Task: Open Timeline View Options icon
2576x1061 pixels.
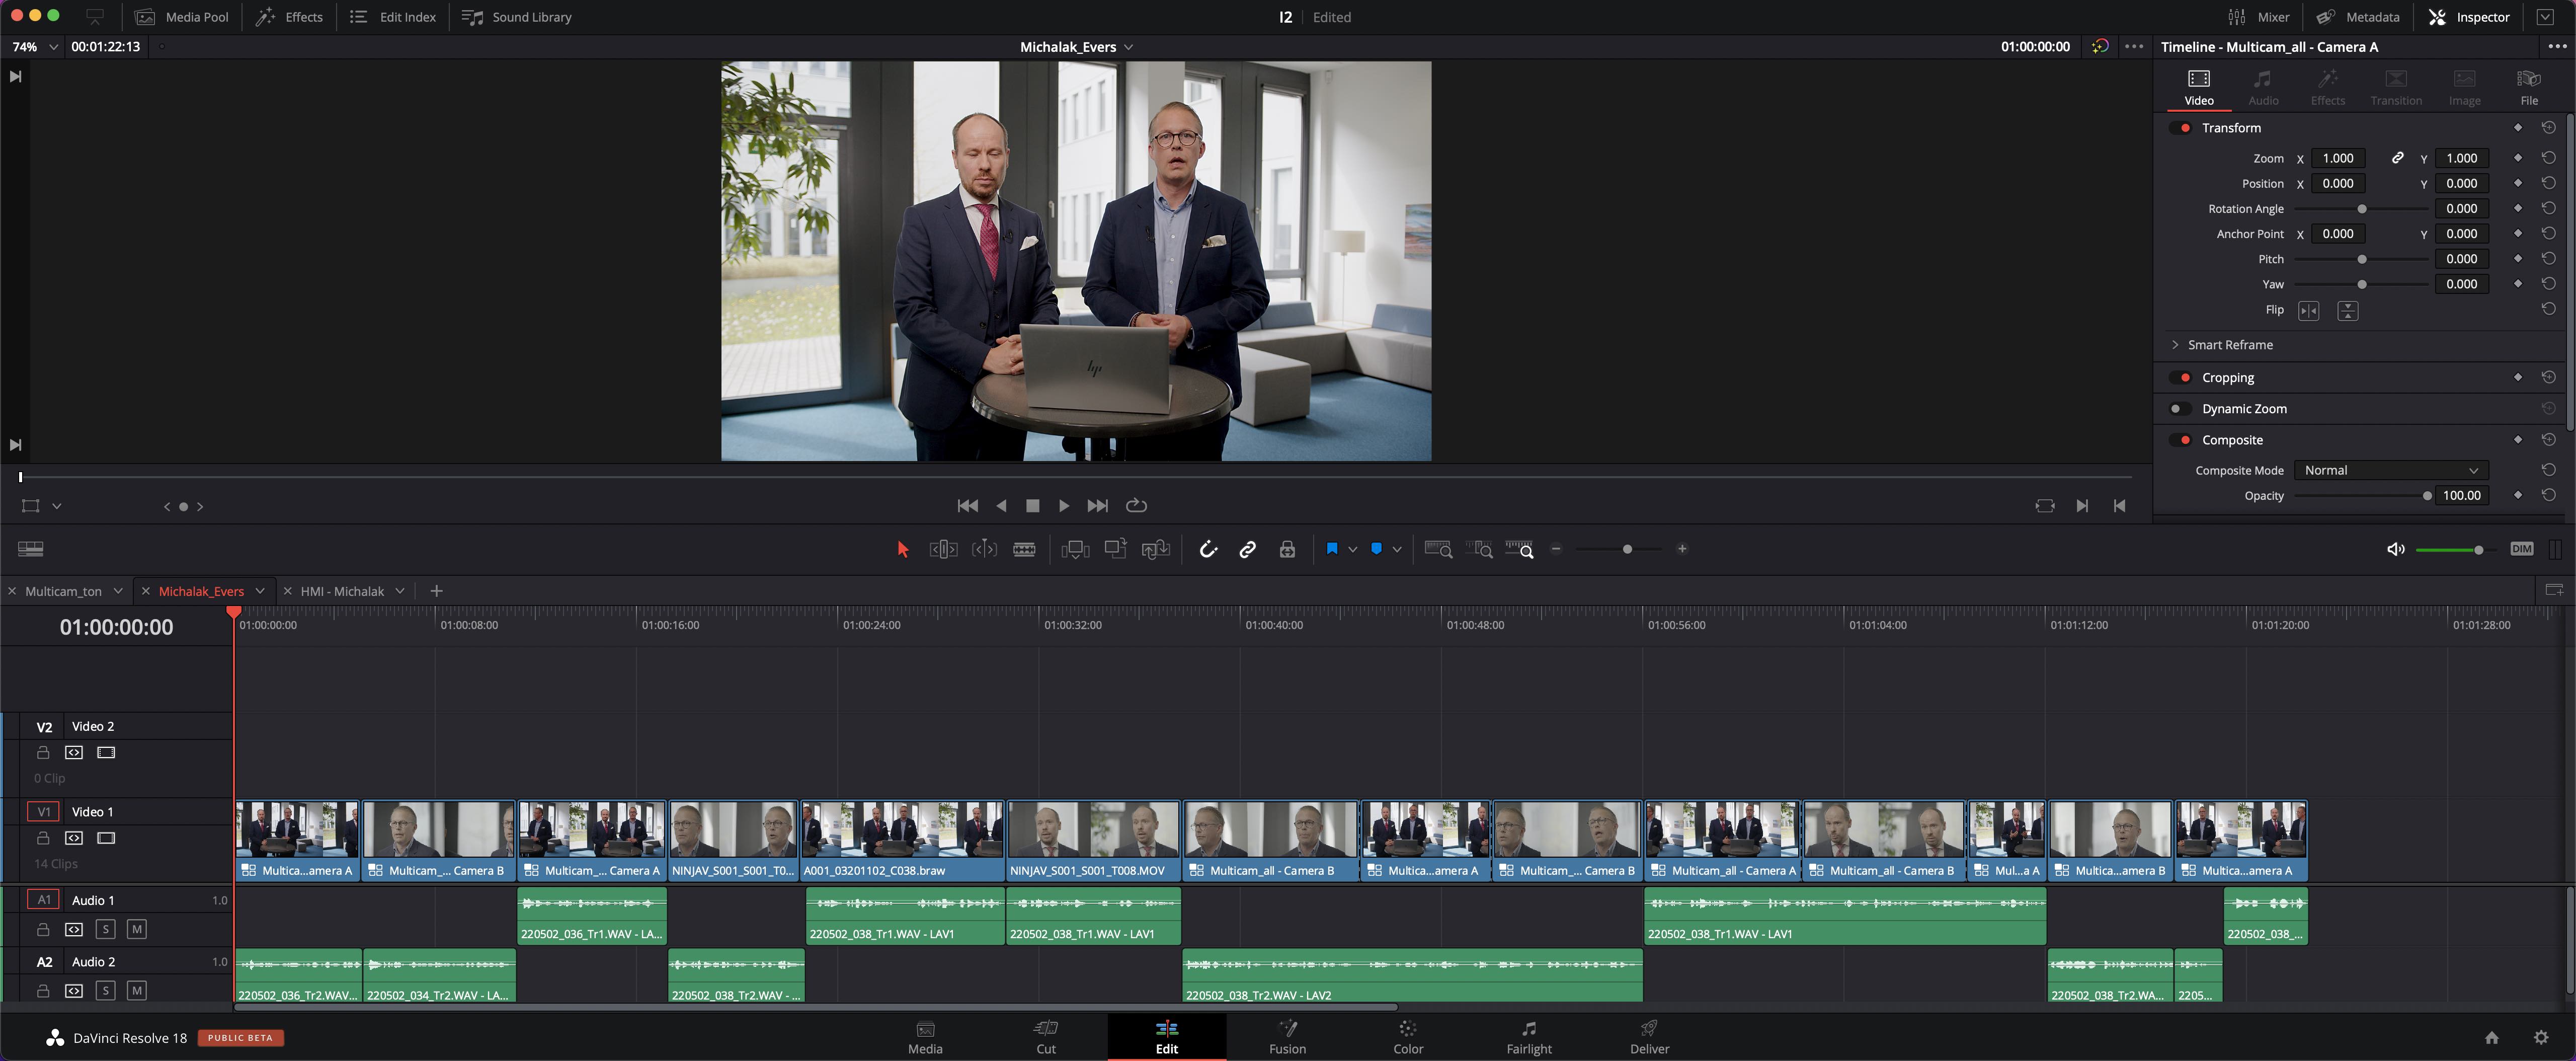Action: (x=31, y=549)
